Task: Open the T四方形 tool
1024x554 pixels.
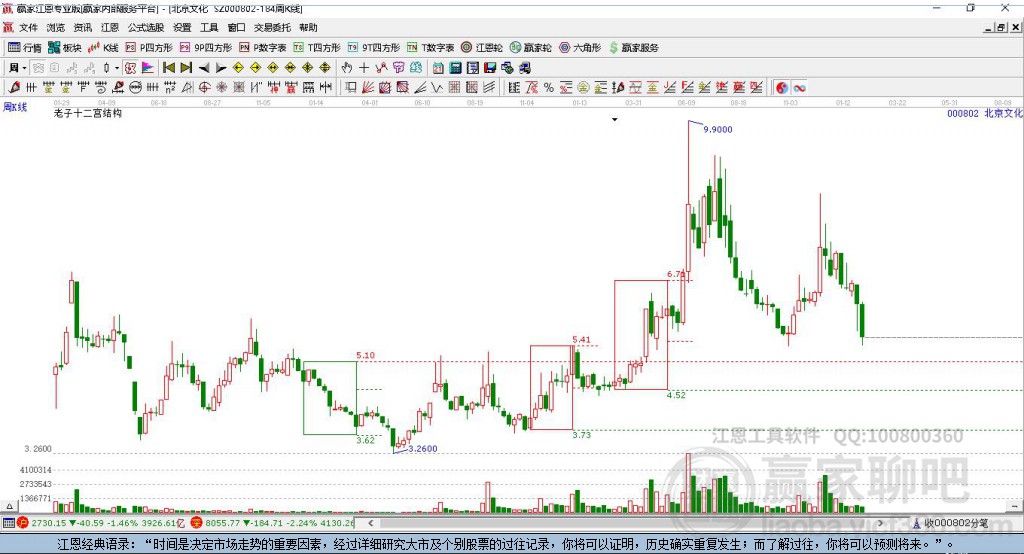Action: click(317, 48)
